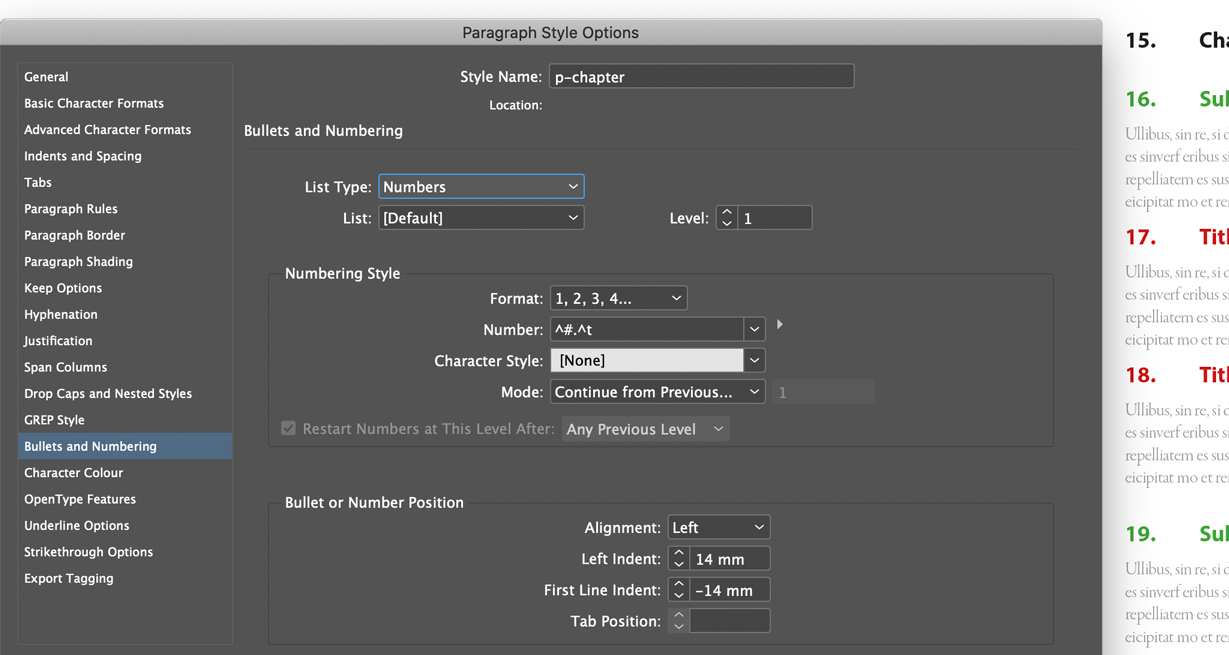
Task: Decrease the Level value using its down arrow
Action: pyautogui.click(x=726, y=222)
